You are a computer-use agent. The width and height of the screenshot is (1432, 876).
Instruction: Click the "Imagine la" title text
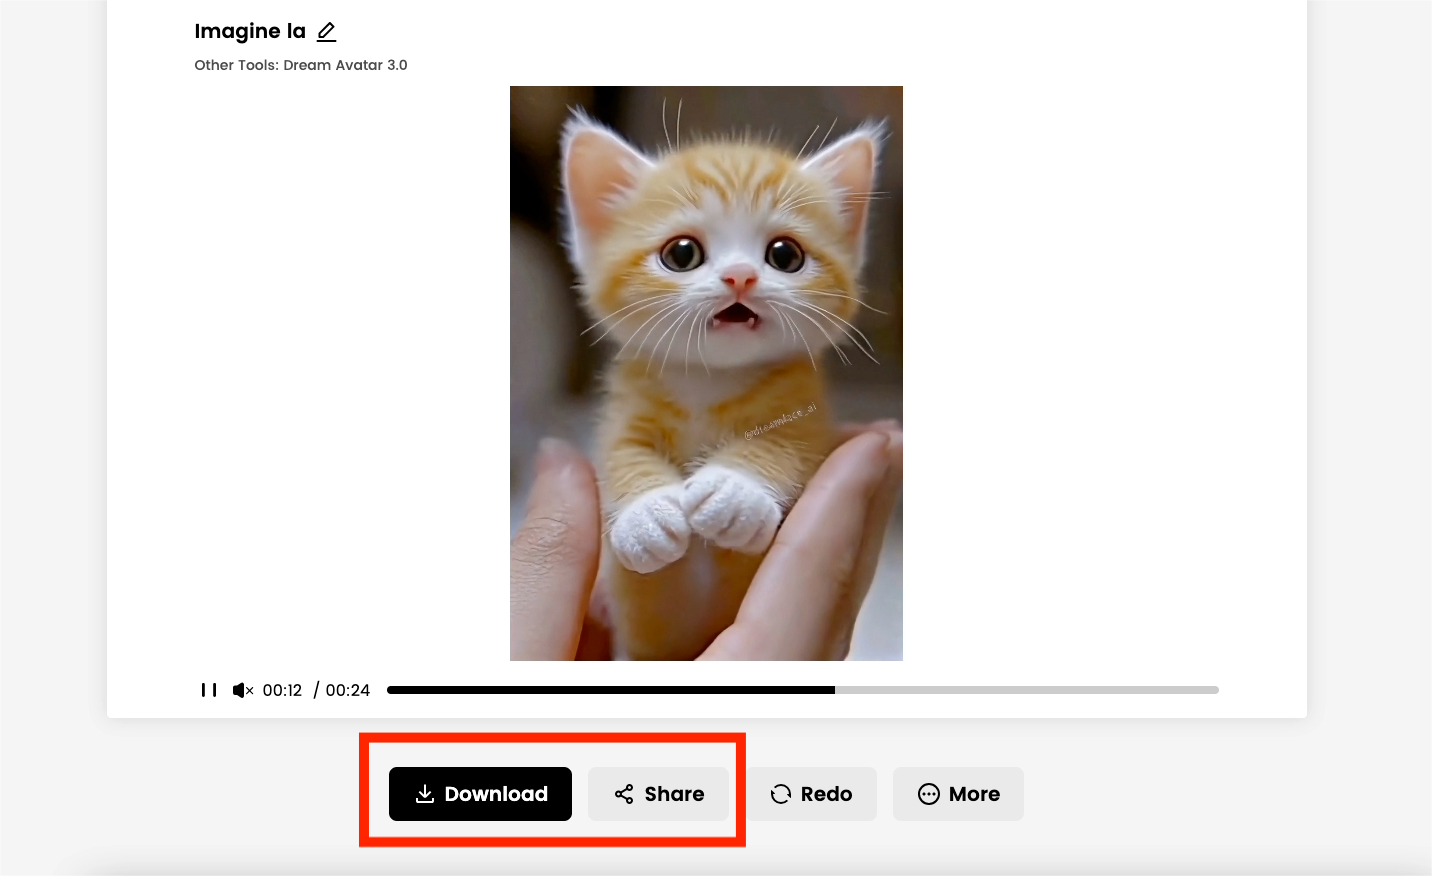tap(250, 32)
